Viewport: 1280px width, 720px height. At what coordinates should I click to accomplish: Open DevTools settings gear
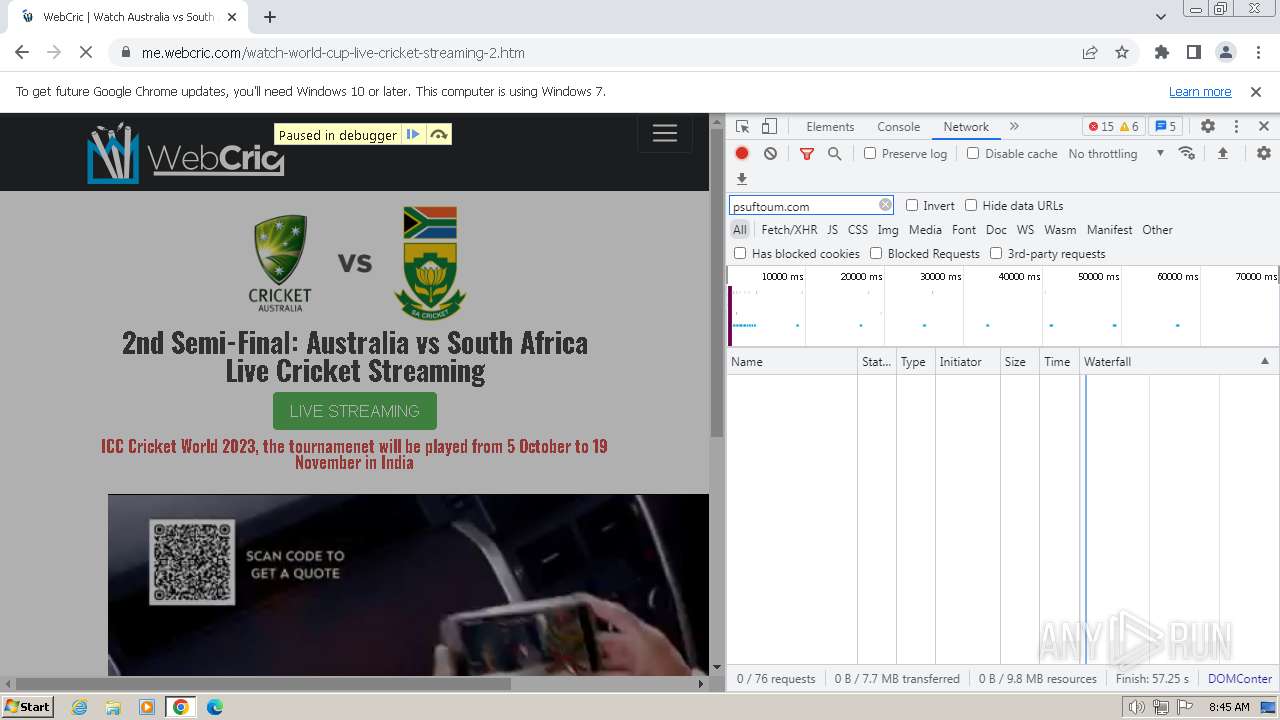click(x=1208, y=127)
